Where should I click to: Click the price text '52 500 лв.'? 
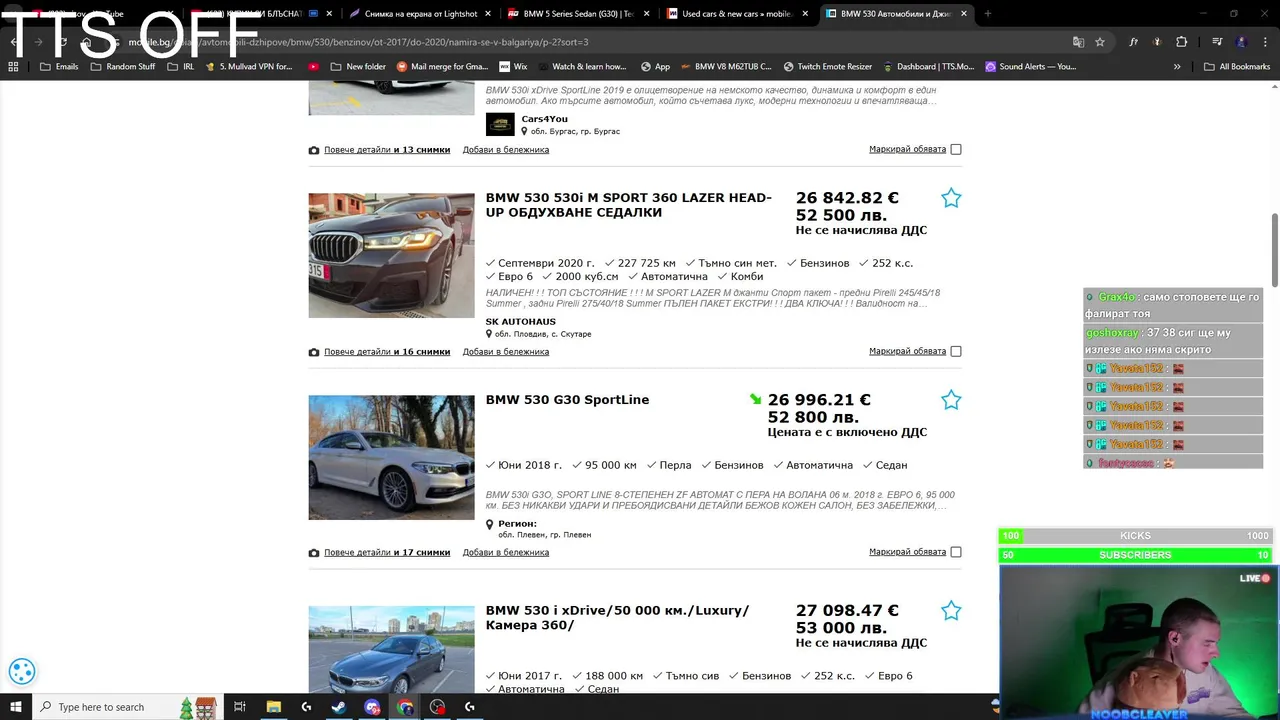[840, 215]
